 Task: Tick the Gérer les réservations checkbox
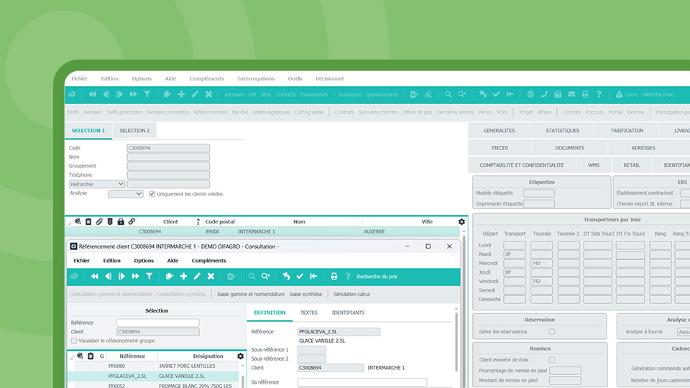tap(551, 332)
